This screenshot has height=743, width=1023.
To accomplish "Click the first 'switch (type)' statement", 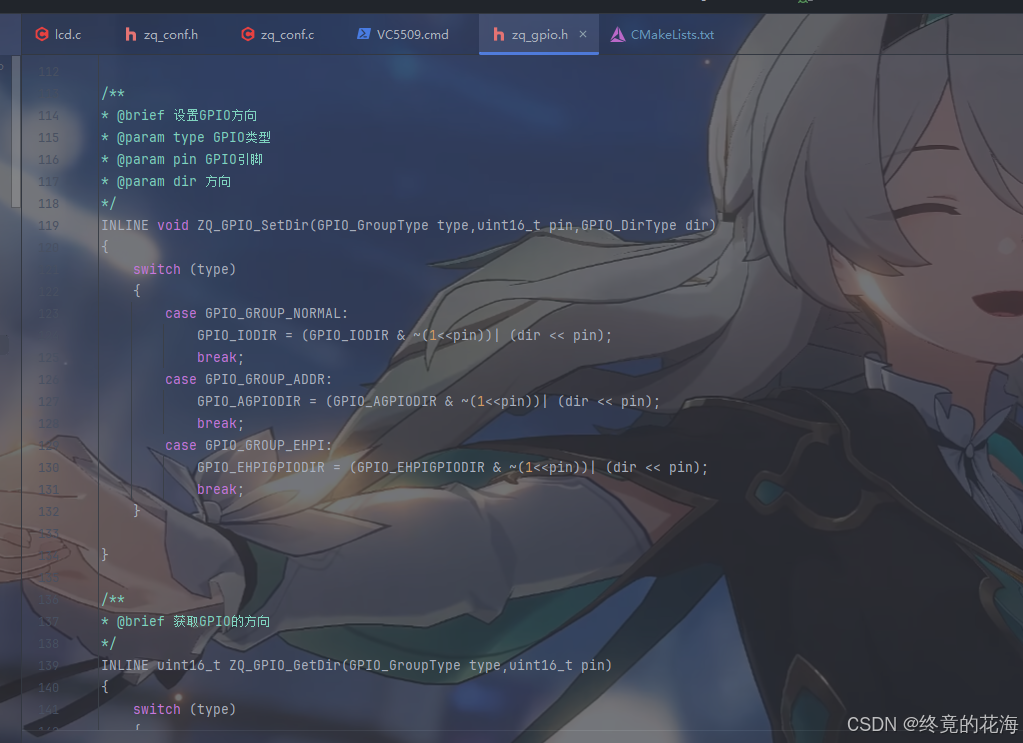I will pos(184,269).
